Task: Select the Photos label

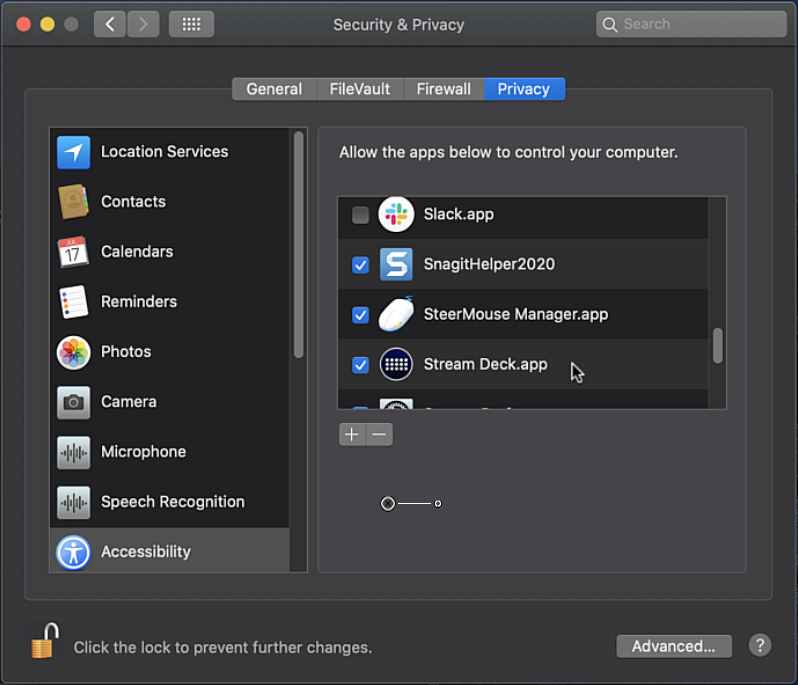Action: click(126, 351)
